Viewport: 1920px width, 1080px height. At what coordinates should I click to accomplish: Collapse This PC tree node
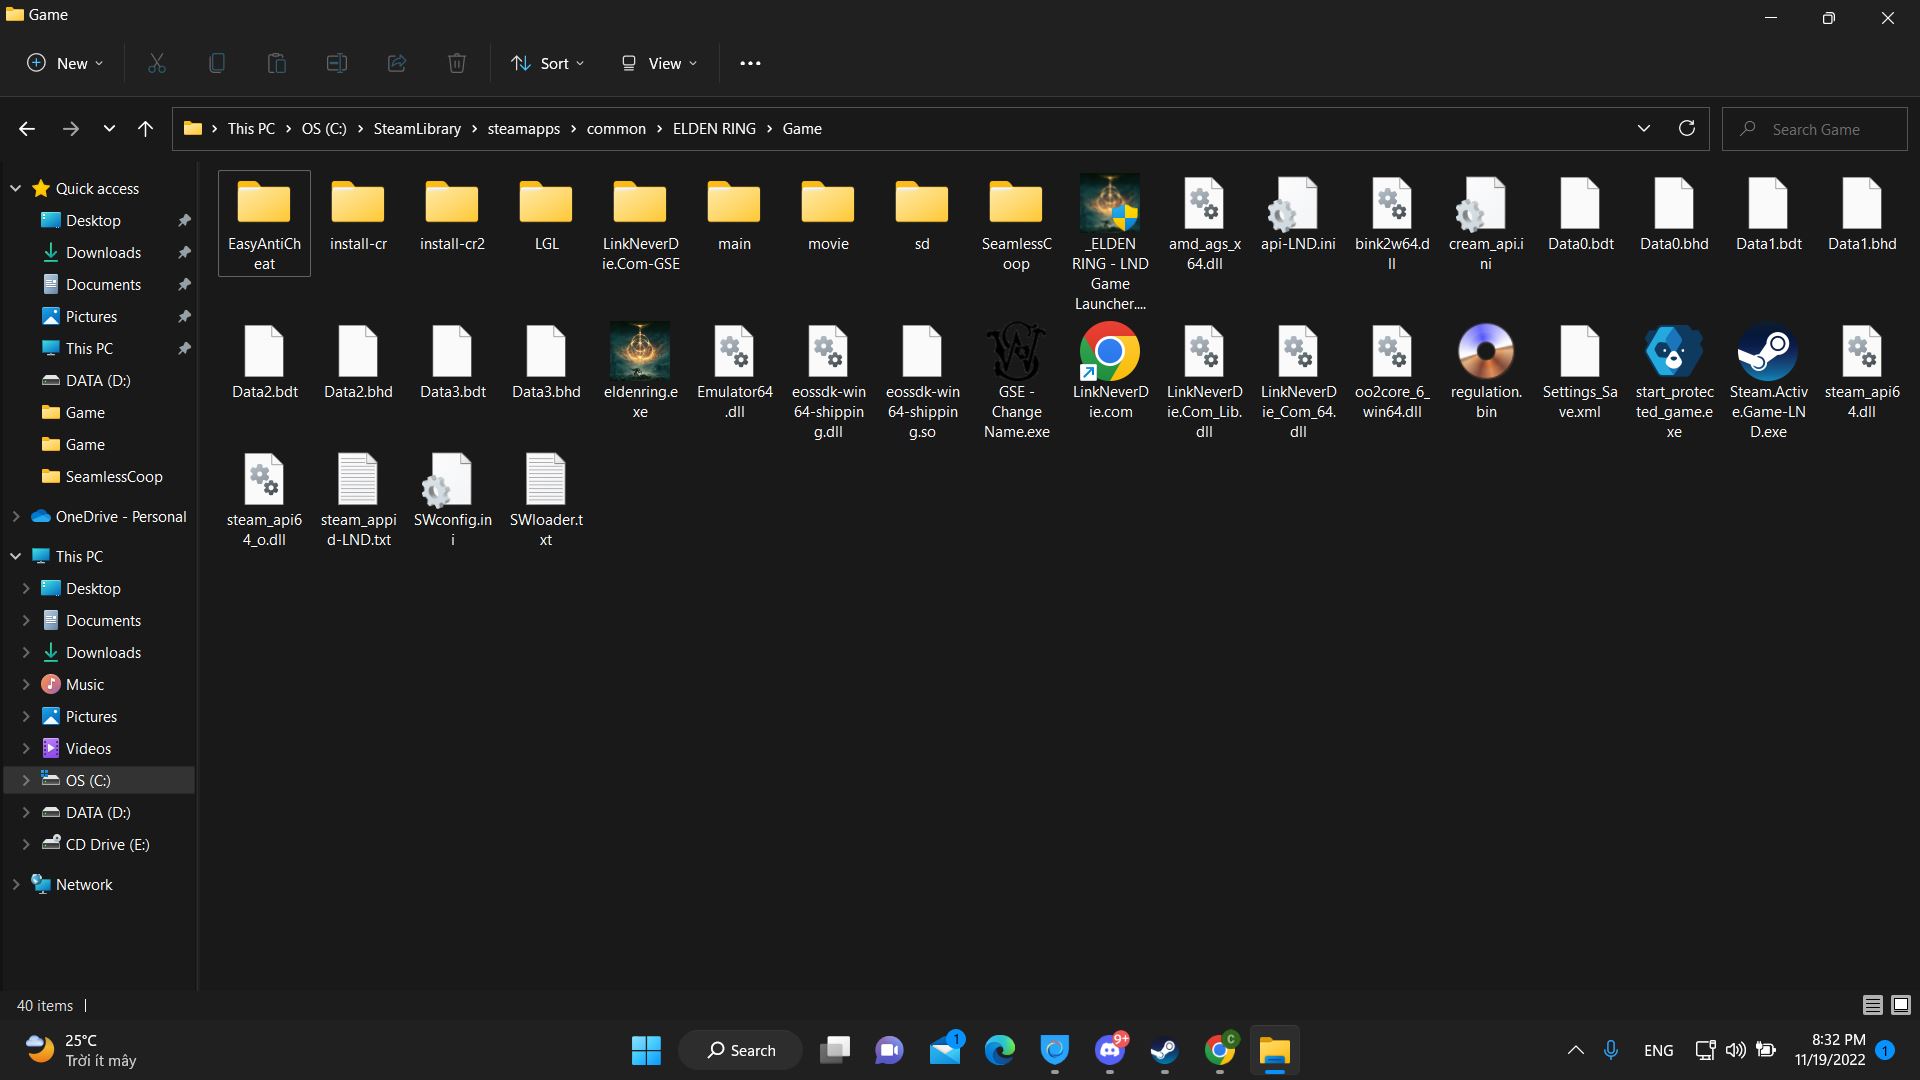[x=15, y=556]
